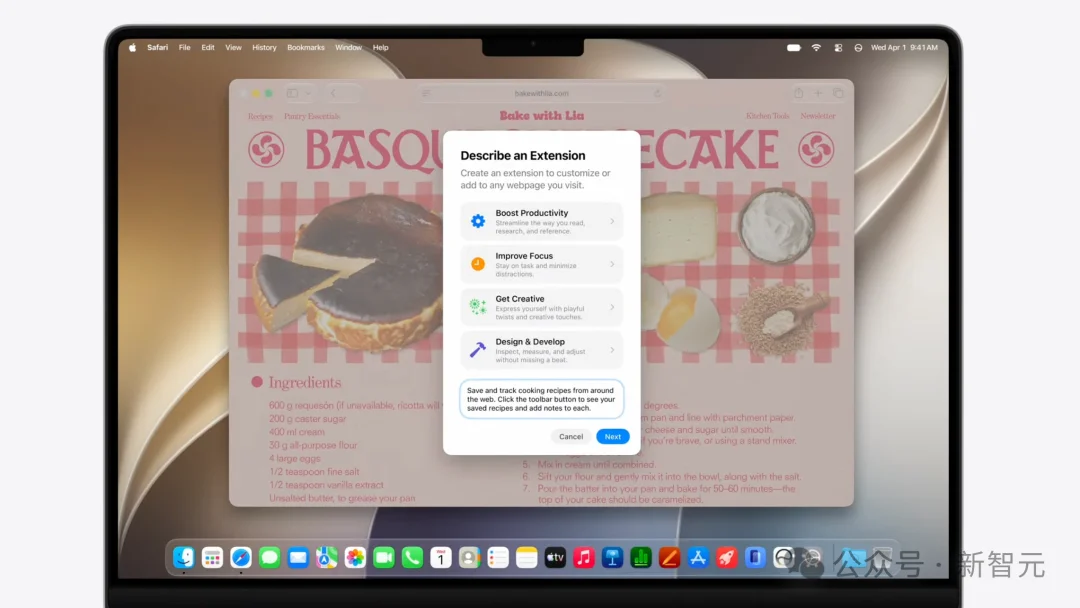The height and width of the screenshot is (608, 1080).
Task: Launch Messages app in the dock
Action: (269, 557)
